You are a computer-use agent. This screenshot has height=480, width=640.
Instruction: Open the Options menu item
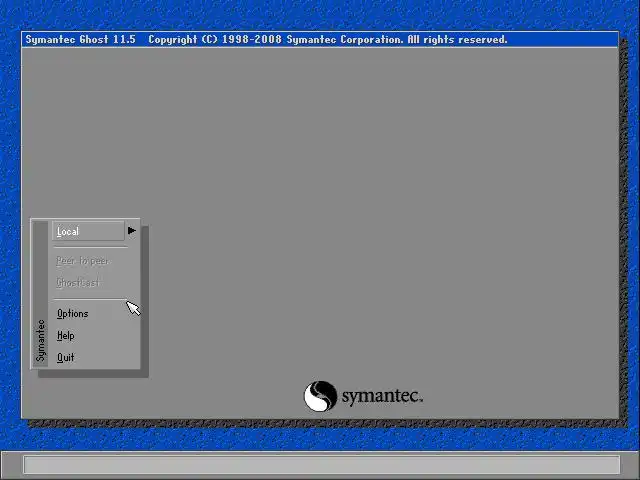coord(73,313)
